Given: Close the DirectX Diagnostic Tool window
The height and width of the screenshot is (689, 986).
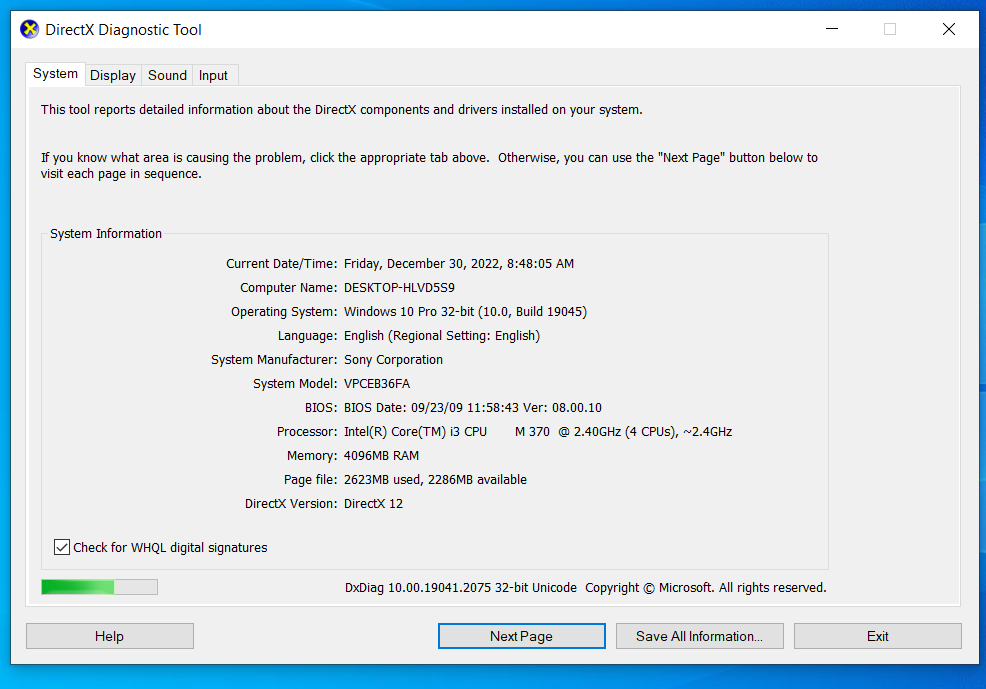Looking at the screenshot, I should click(949, 29).
